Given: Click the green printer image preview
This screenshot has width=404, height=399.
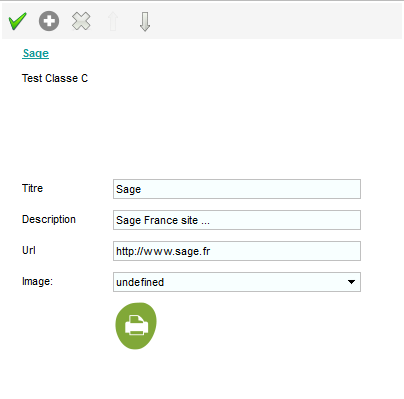Looking at the screenshot, I should [136, 326].
